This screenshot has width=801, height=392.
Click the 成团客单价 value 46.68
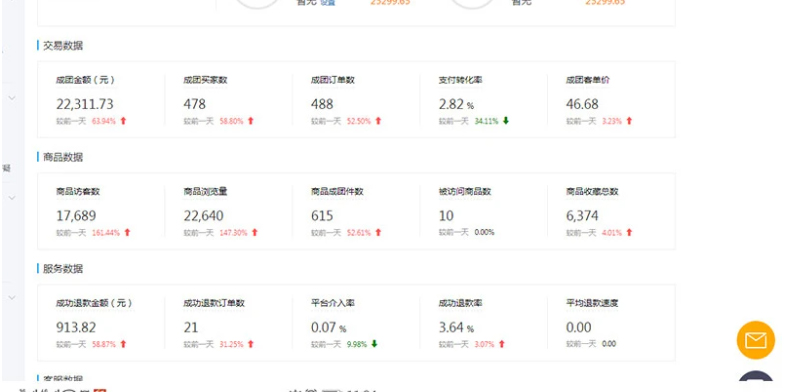[582, 104]
